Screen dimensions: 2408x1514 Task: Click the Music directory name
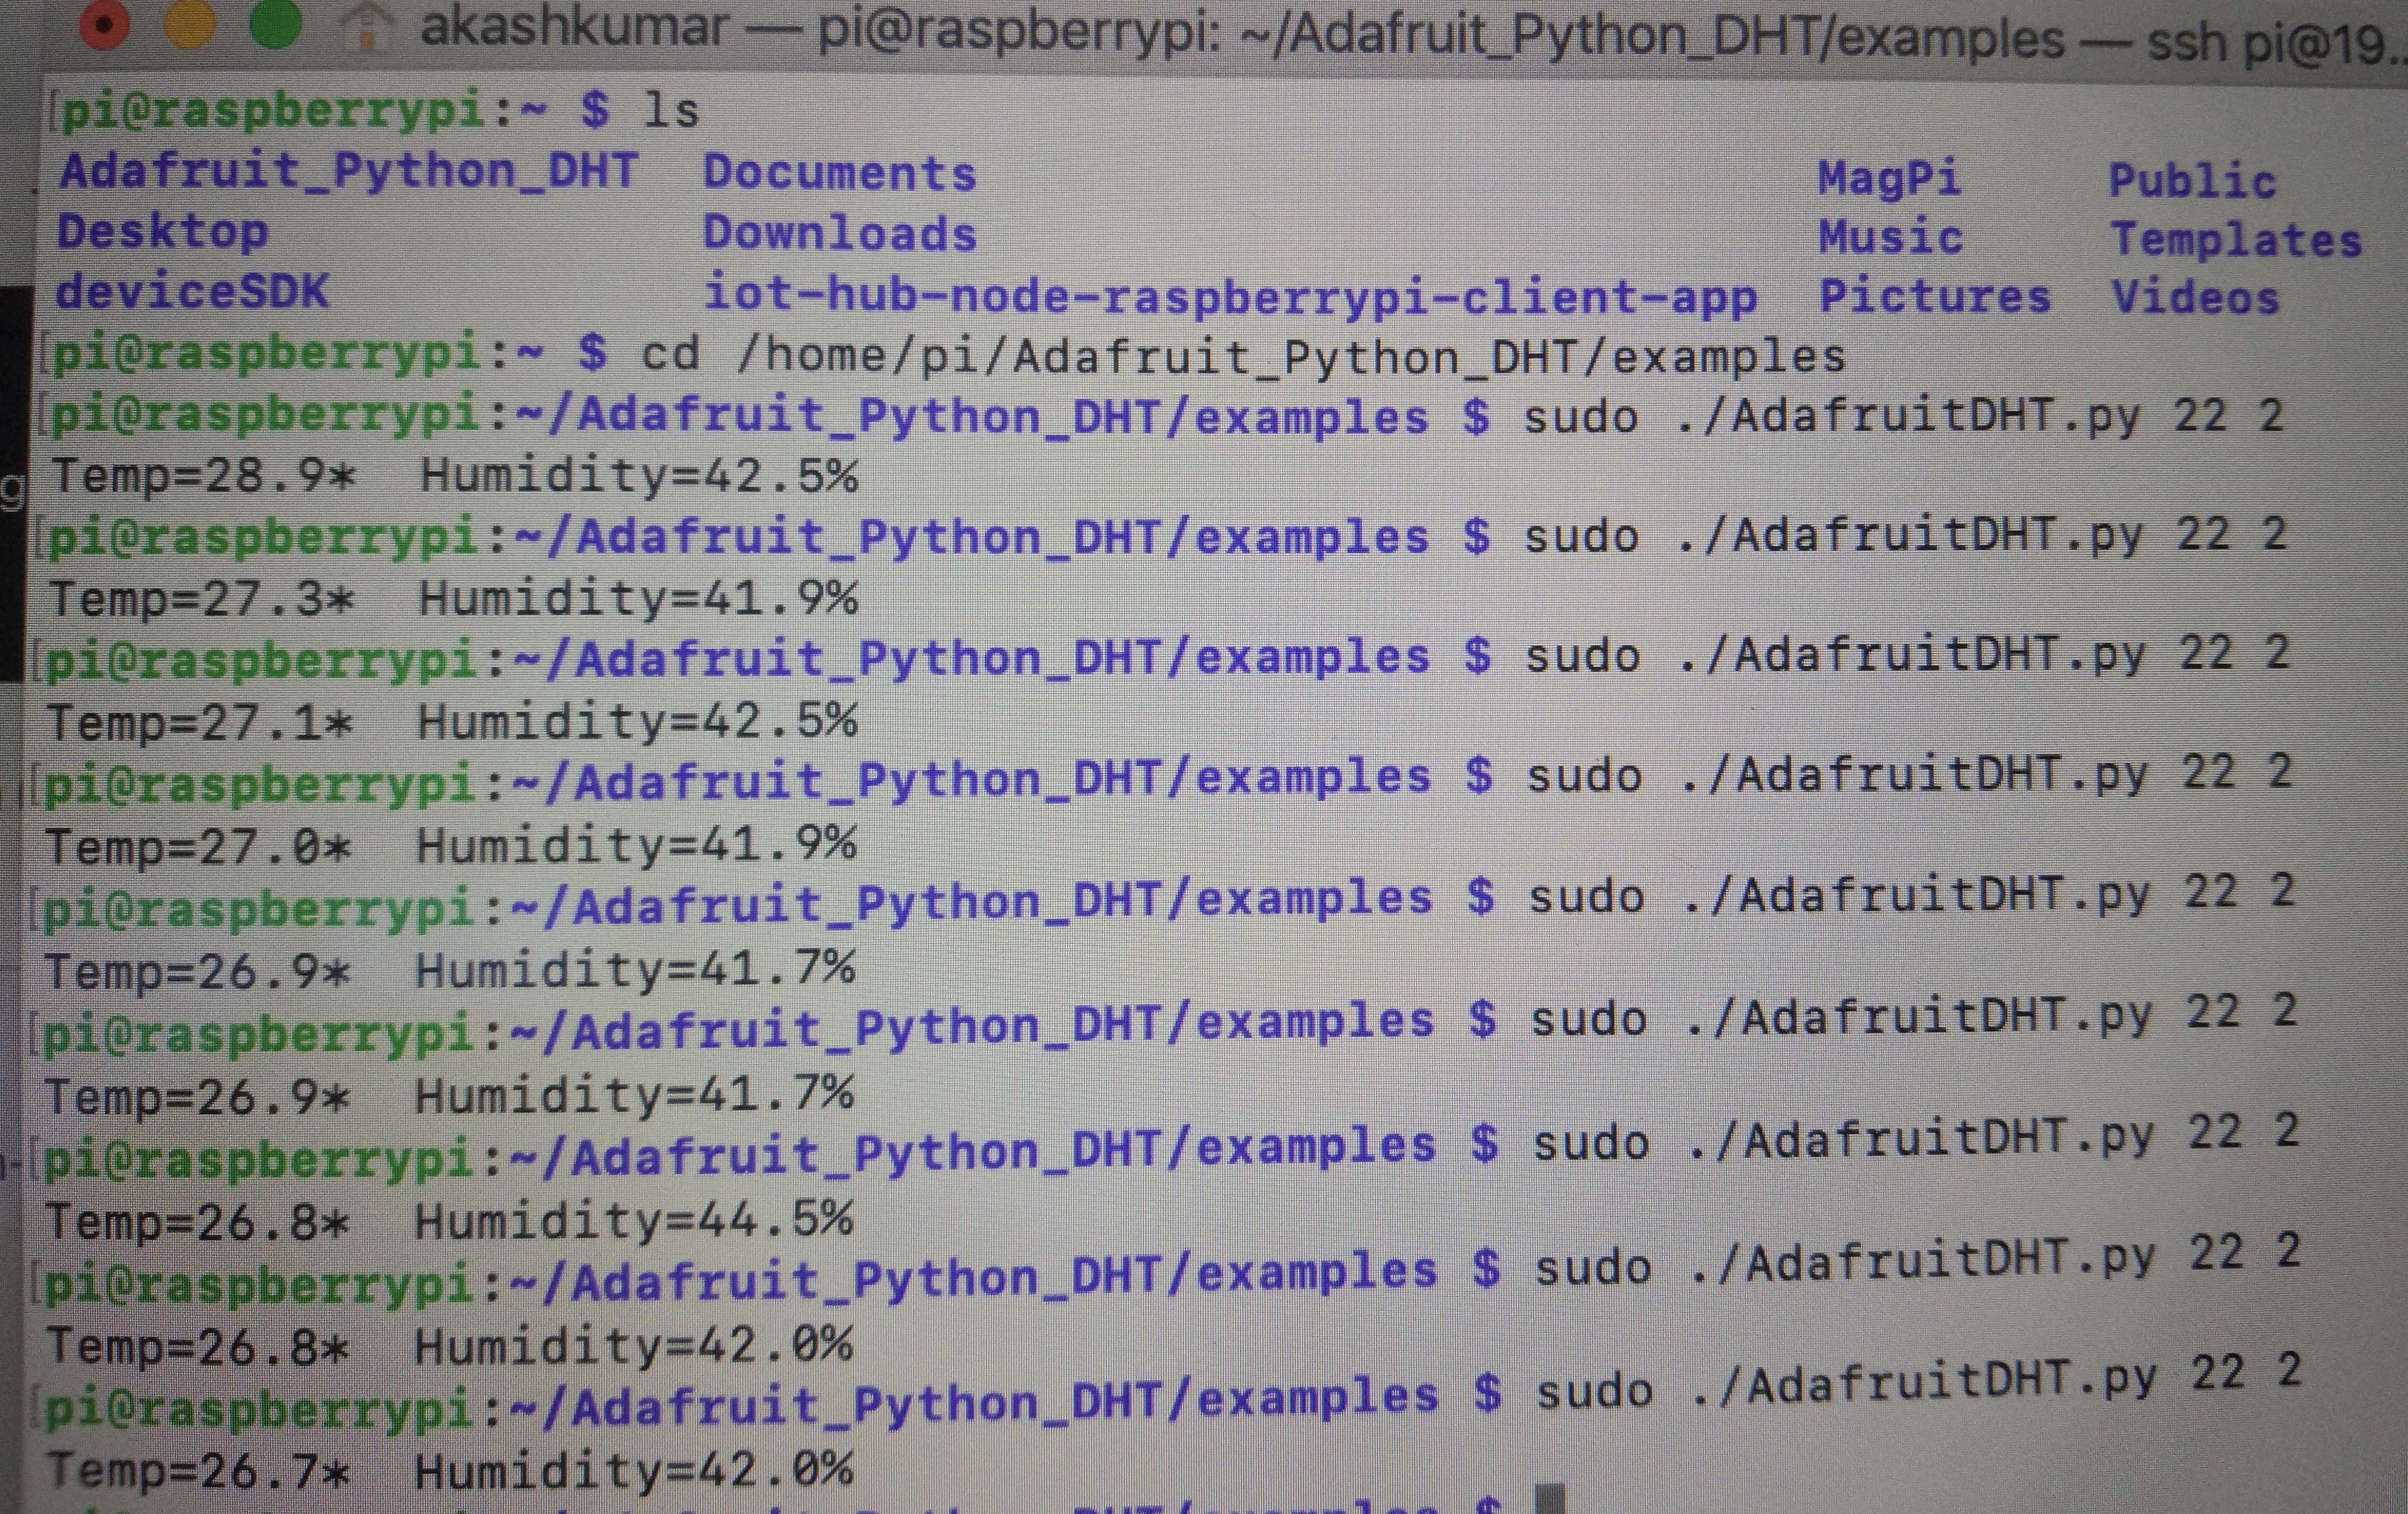click(x=1890, y=238)
